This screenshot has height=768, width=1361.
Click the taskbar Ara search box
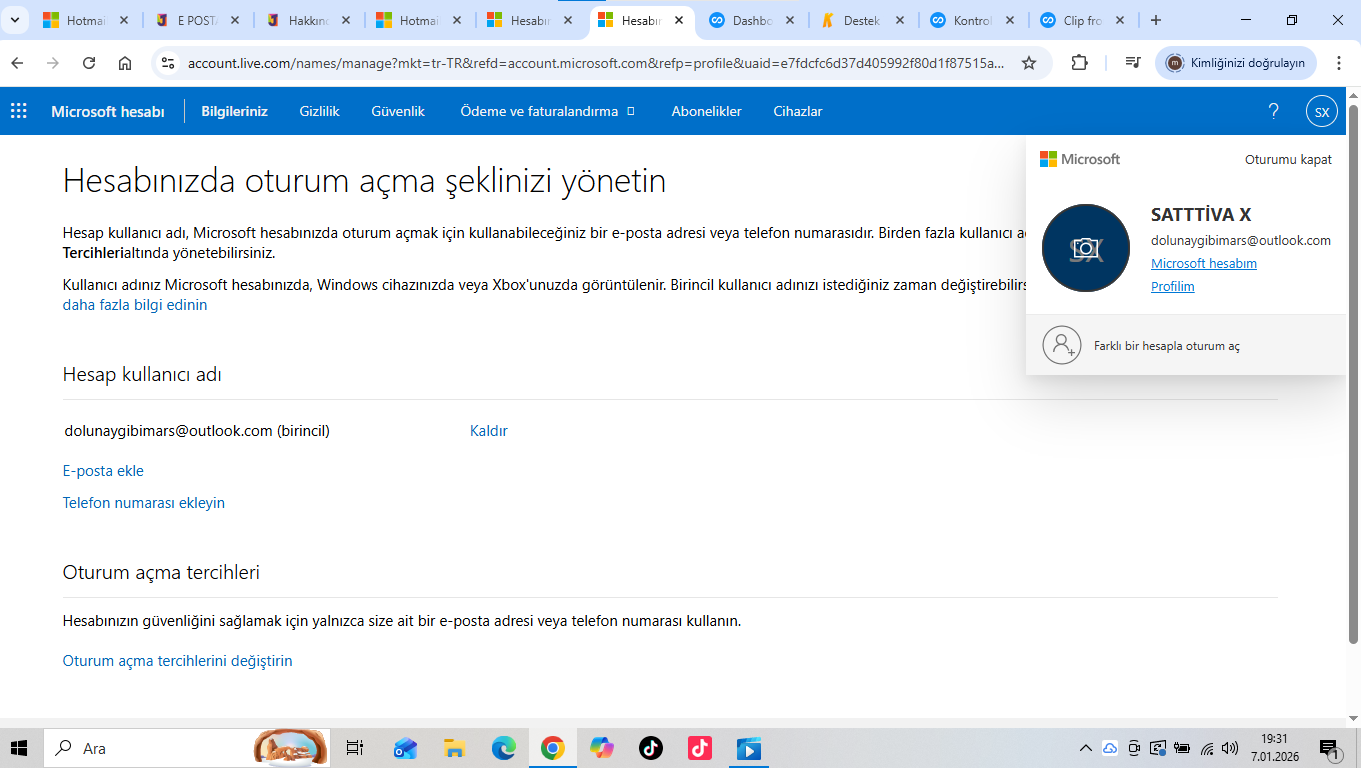(188, 748)
